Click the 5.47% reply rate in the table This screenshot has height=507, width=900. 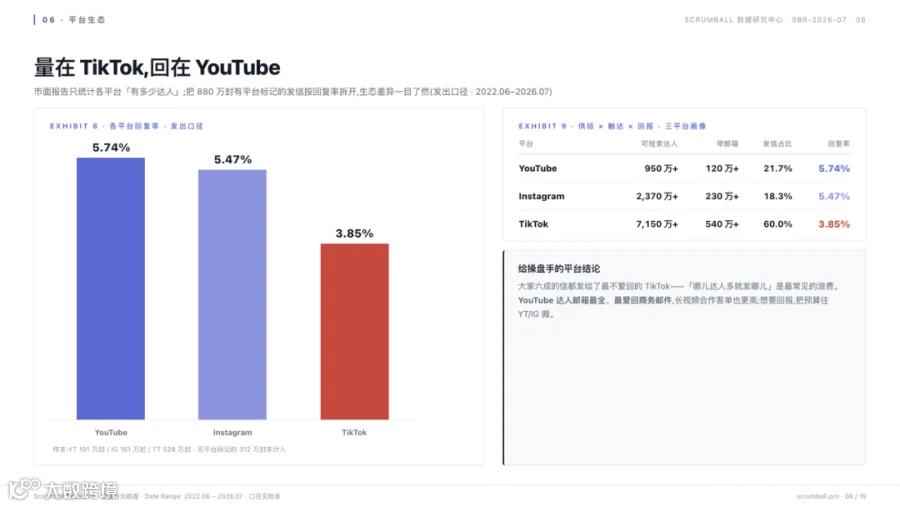click(x=834, y=196)
